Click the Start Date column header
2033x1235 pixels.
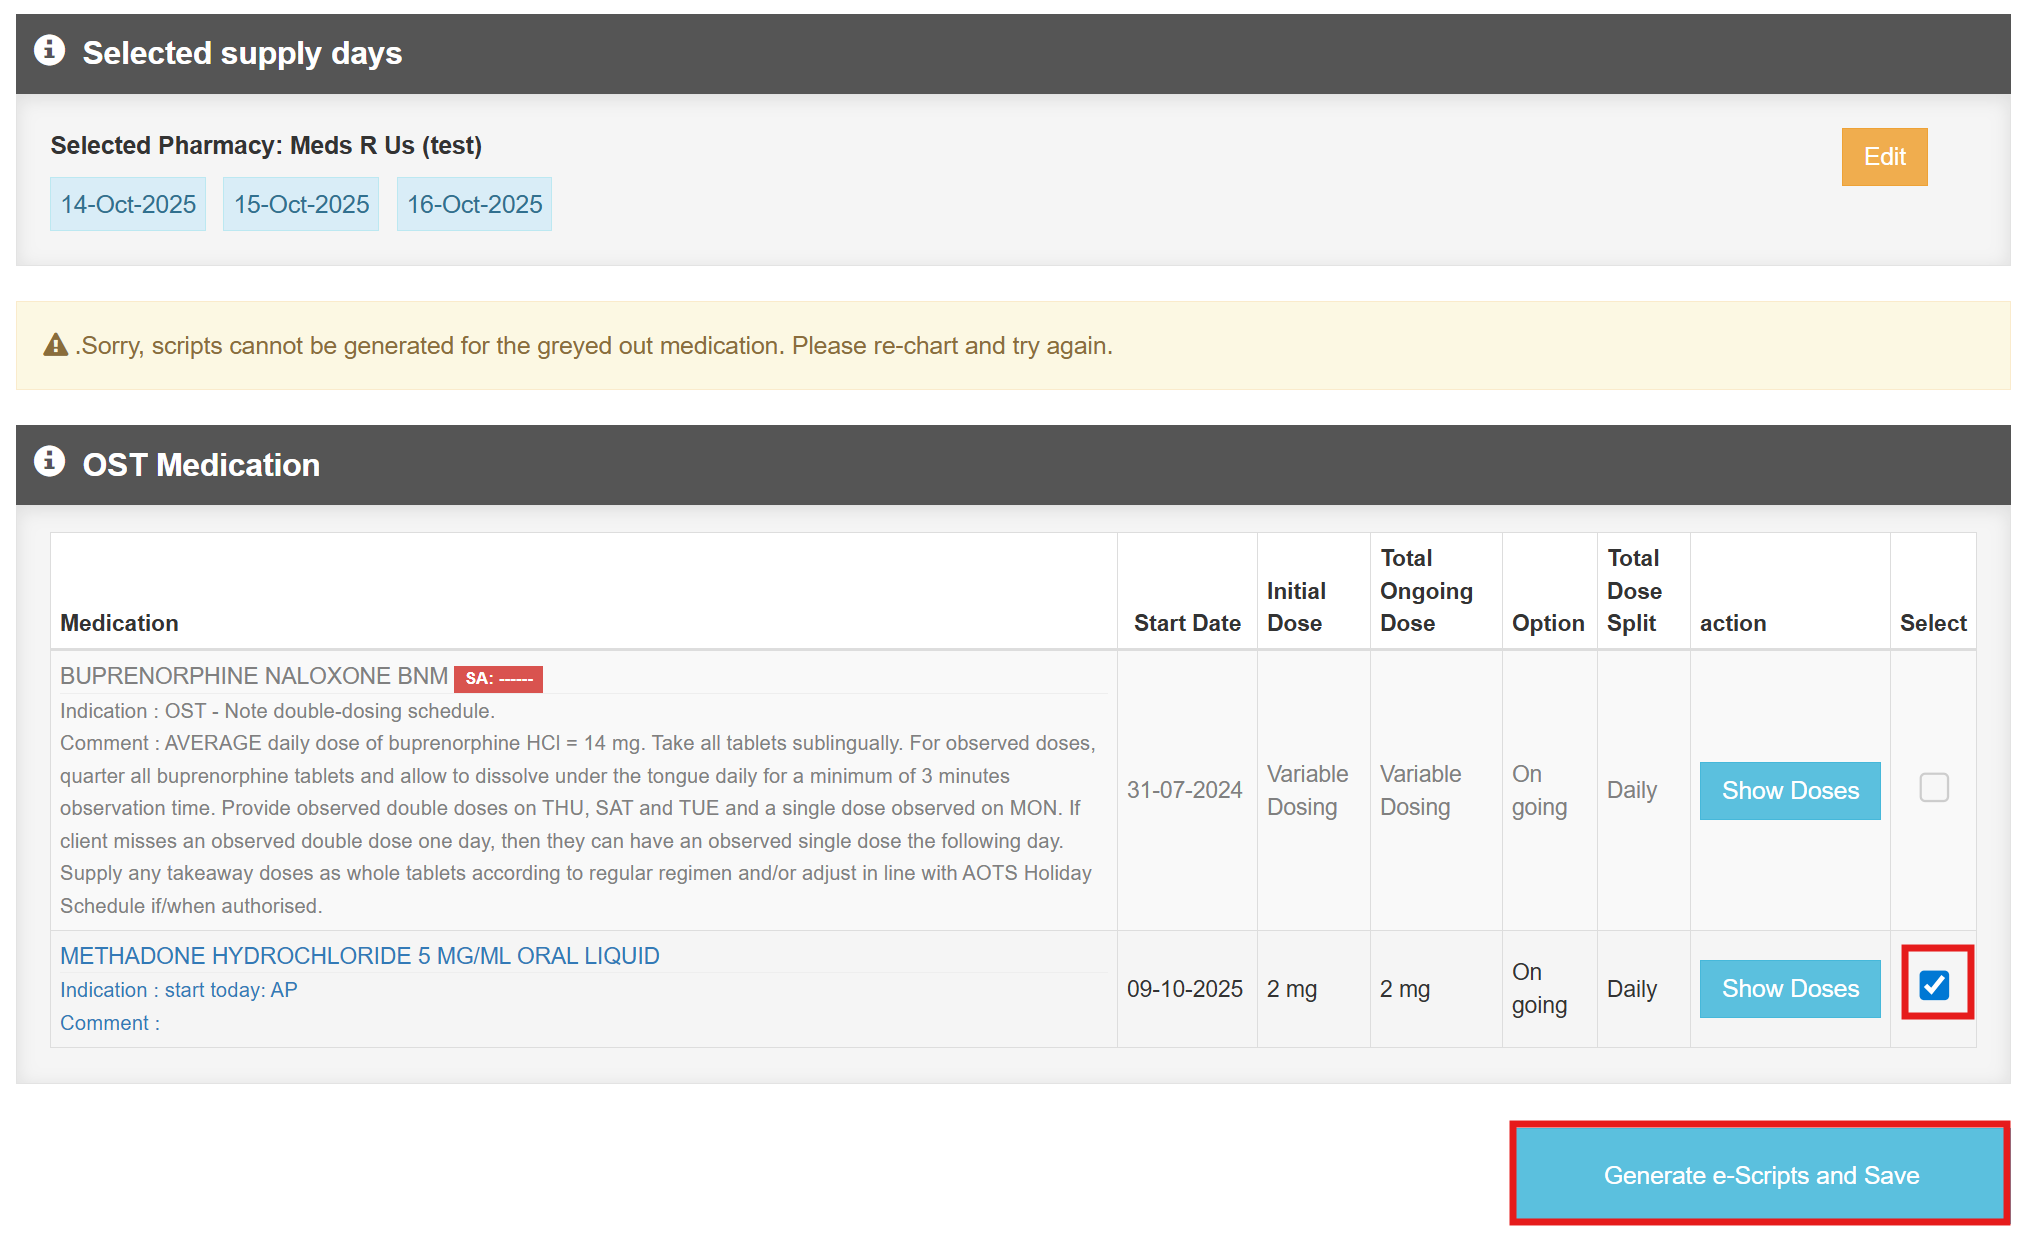click(1187, 623)
